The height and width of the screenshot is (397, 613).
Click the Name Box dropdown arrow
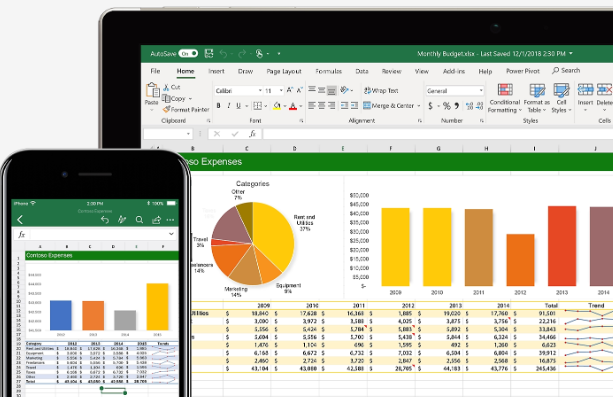point(188,134)
